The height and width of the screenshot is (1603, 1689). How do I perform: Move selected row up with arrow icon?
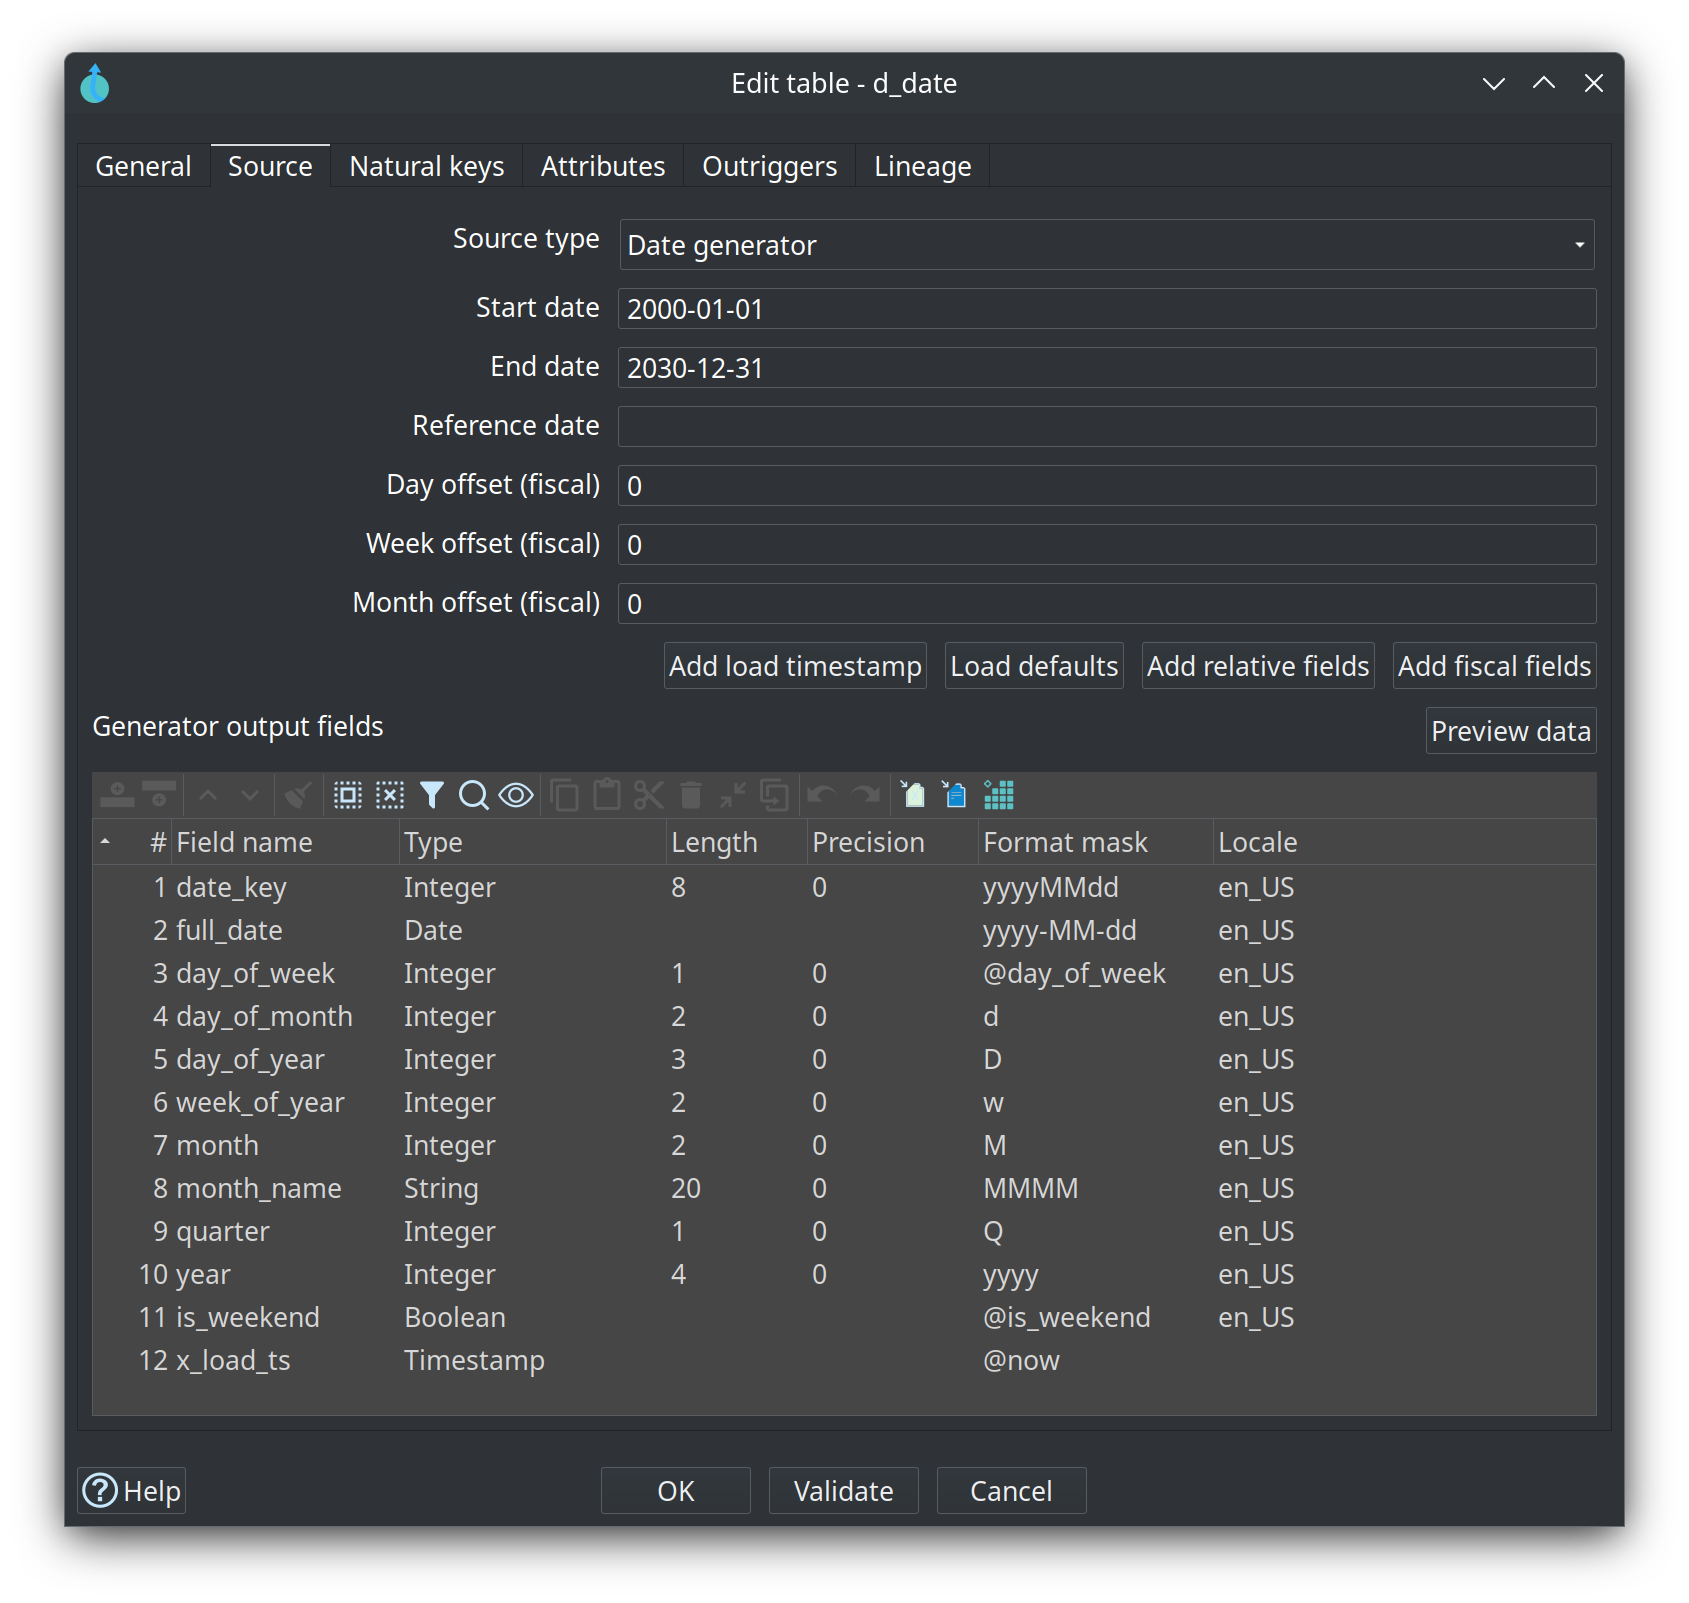208,795
